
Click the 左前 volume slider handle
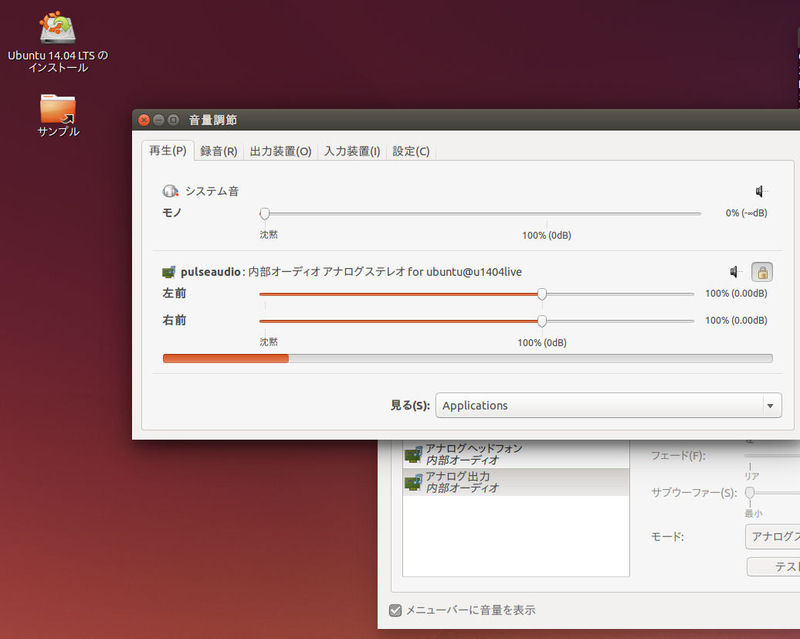point(542,294)
